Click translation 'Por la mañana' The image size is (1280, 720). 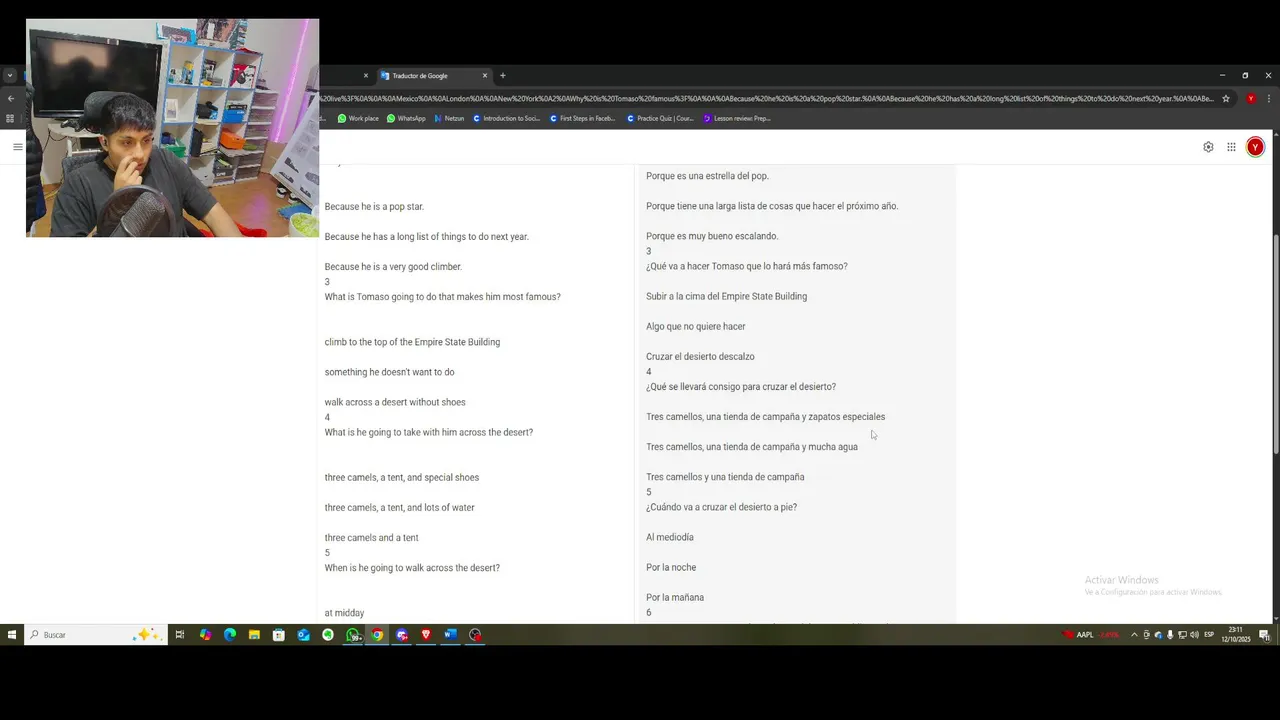[675, 598]
